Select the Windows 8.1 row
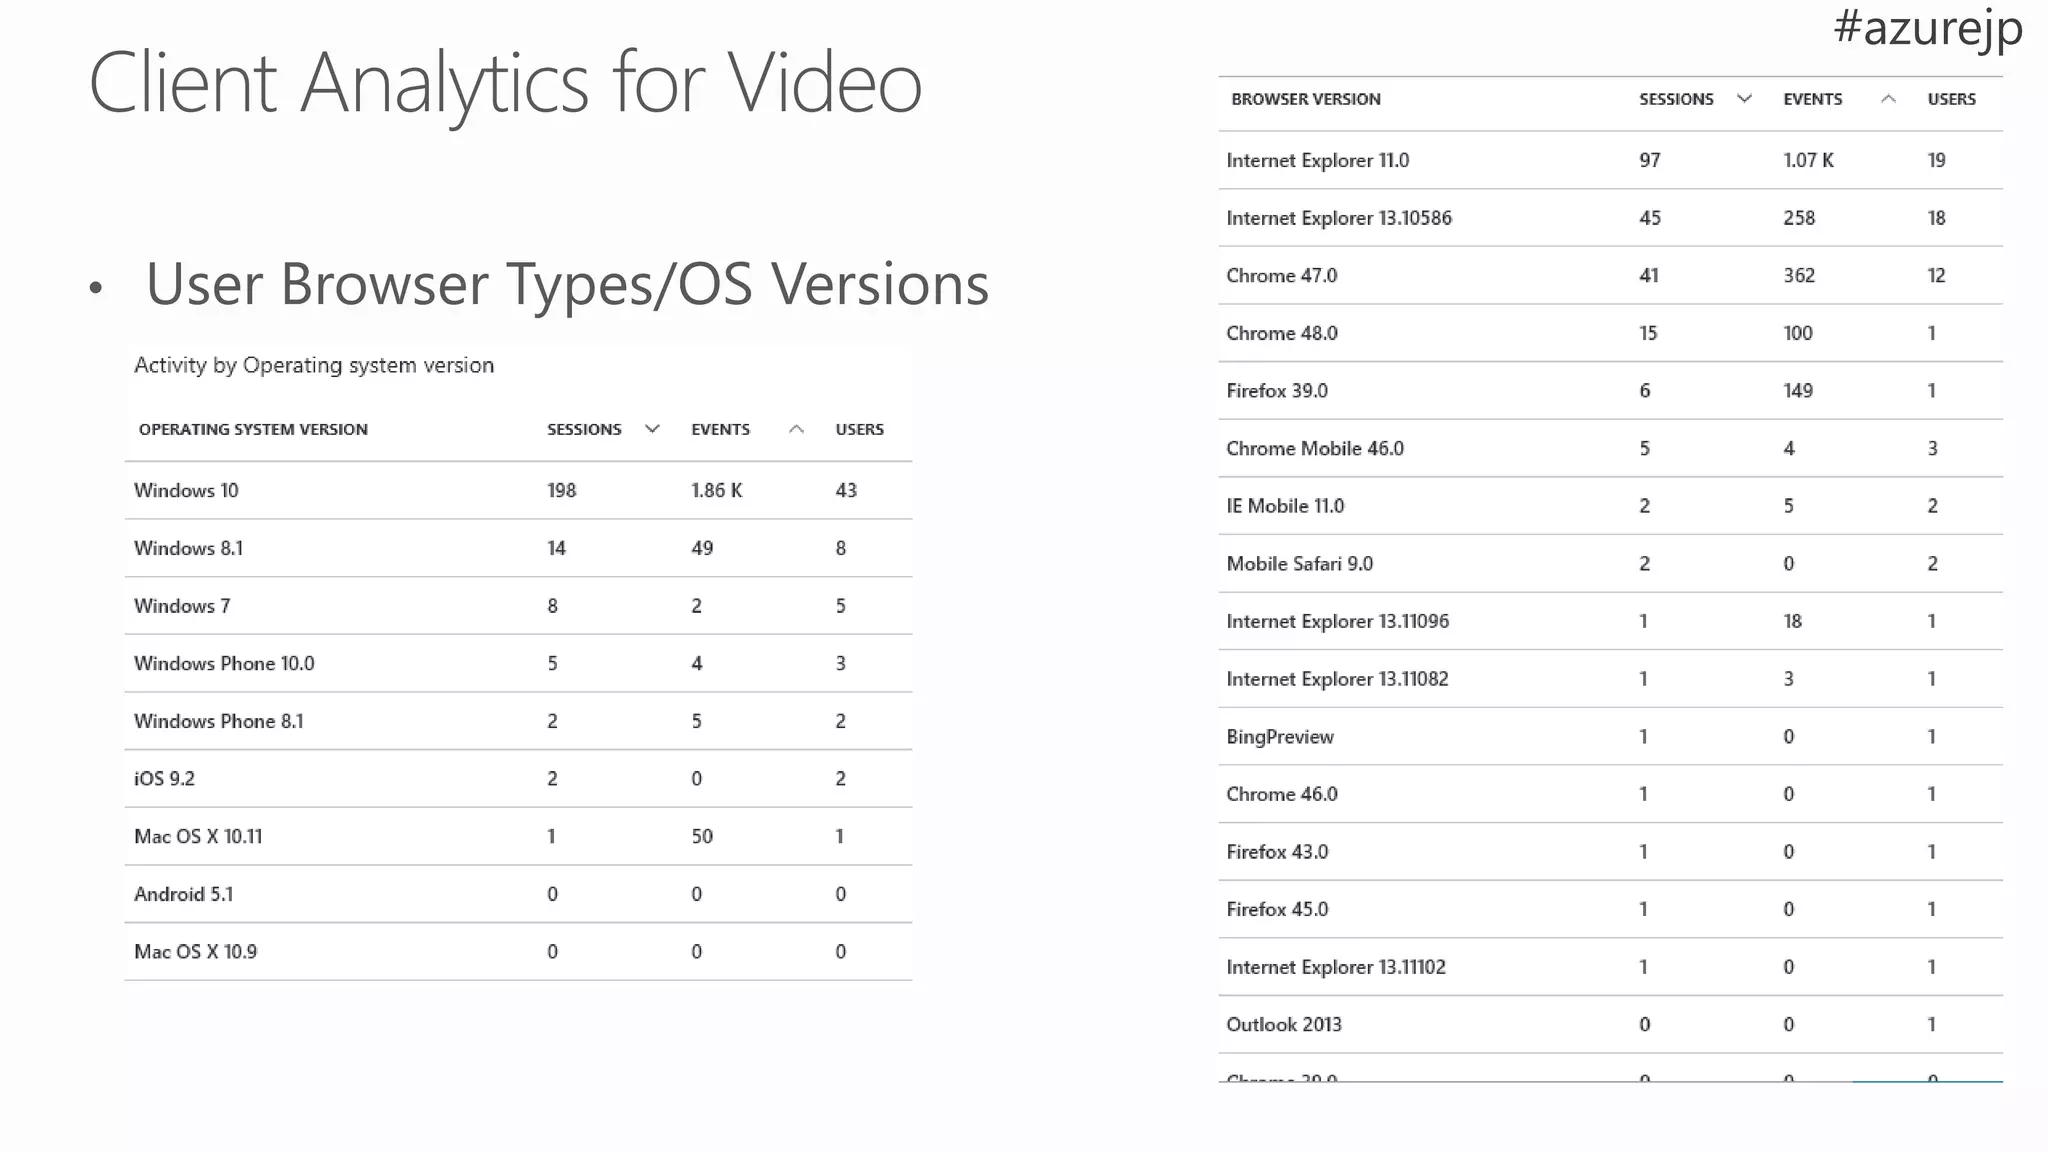This screenshot has height=1152, width=2048. click(188, 548)
